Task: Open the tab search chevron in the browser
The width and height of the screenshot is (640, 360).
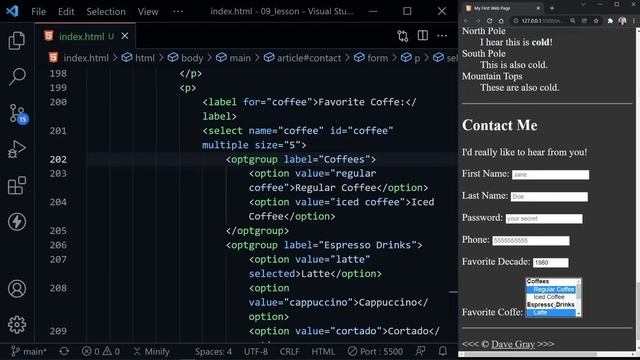Action: pyautogui.click(x=583, y=4)
